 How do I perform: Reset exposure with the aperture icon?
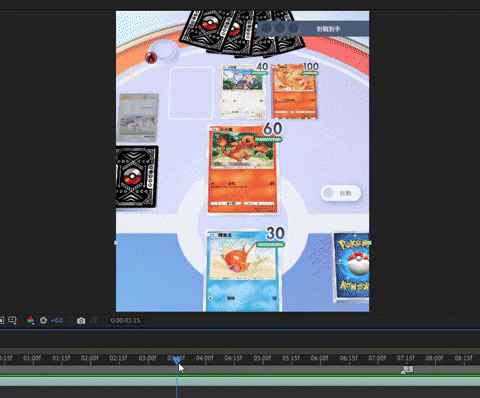coord(43,320)
